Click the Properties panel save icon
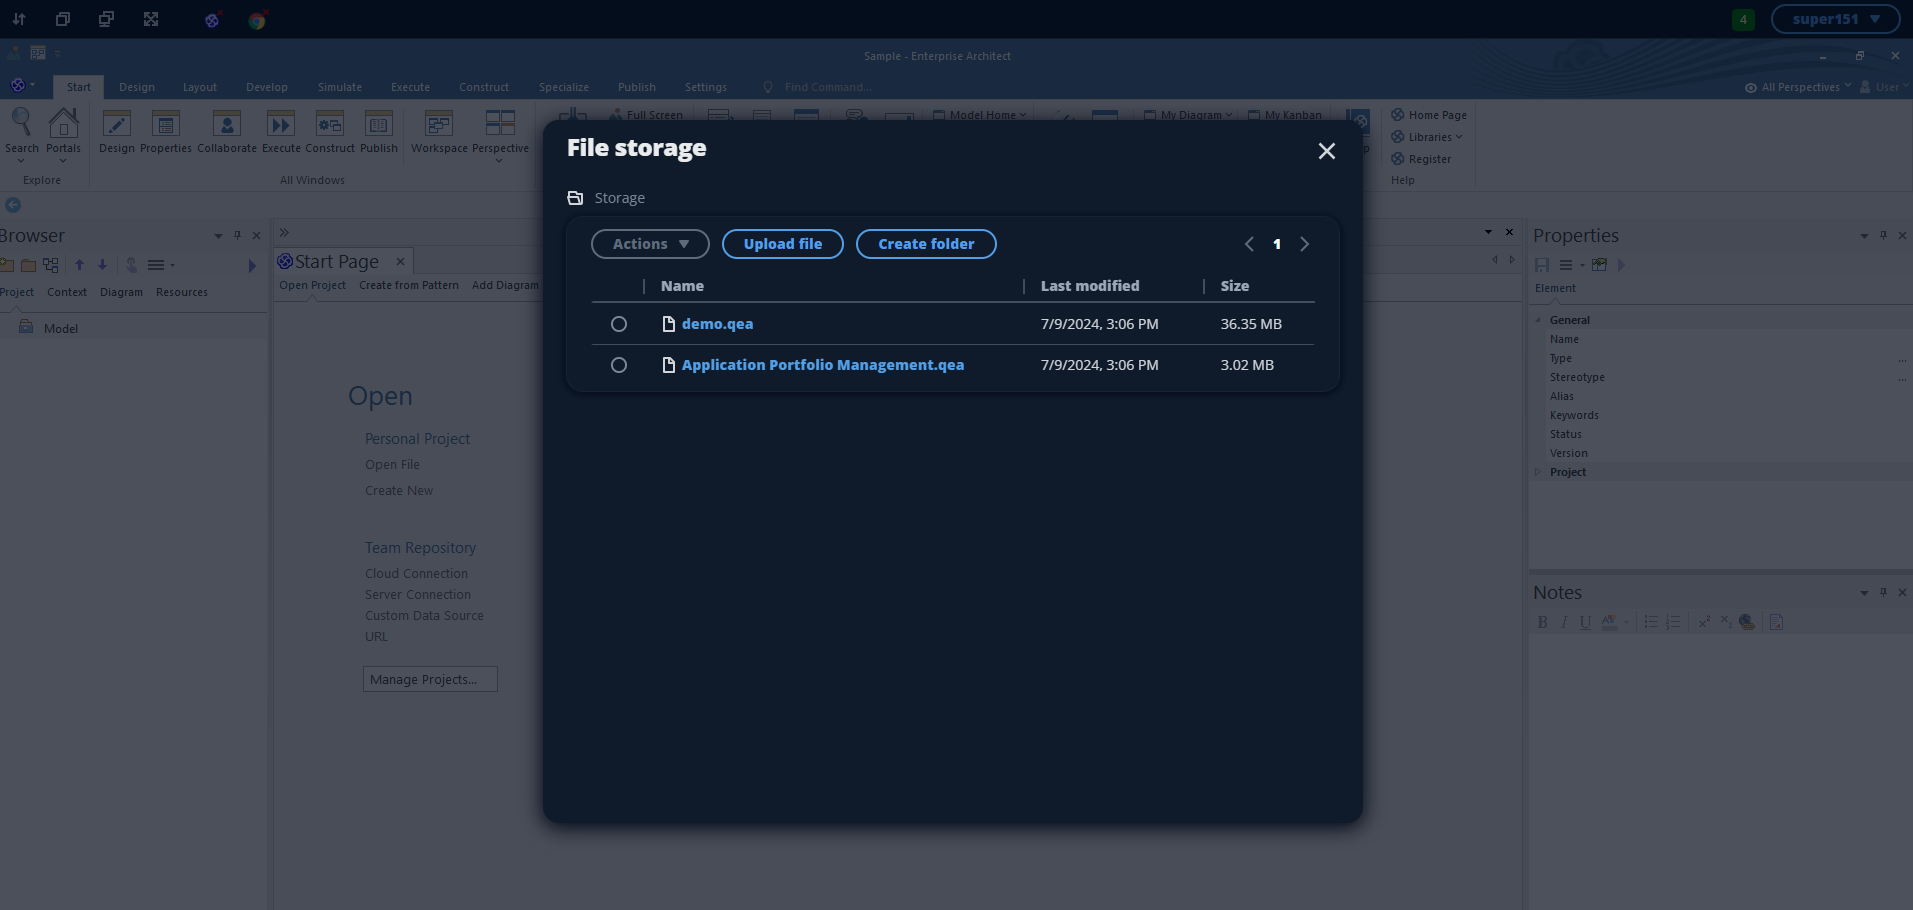The height and width of the screenshot is (910, 1913). point(1542,265)
